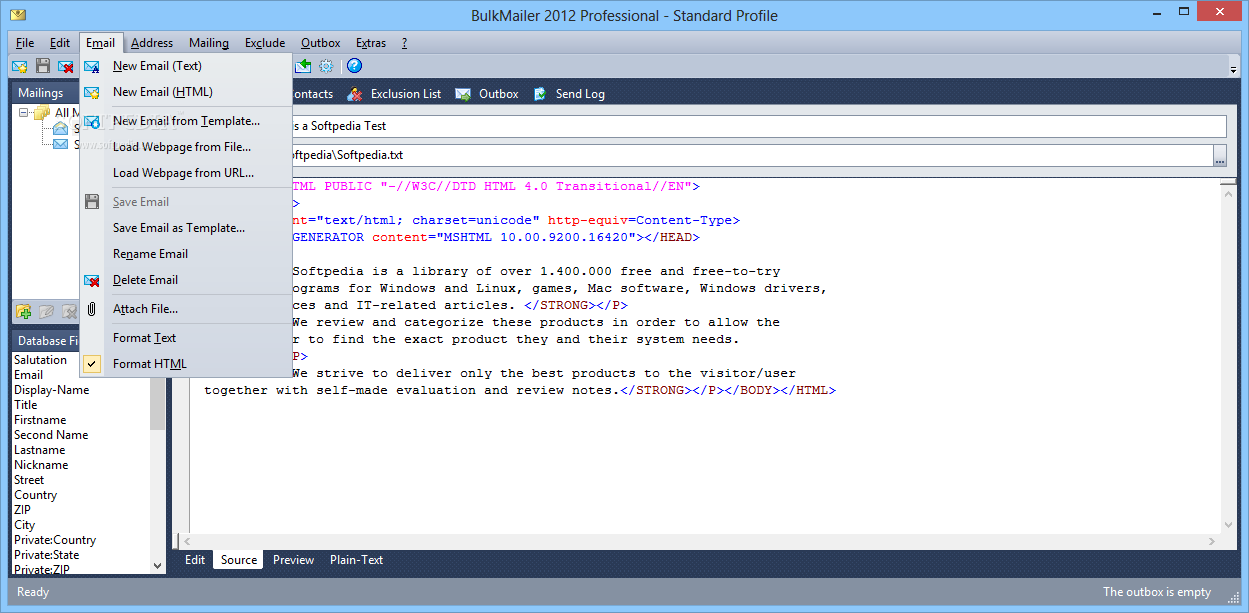Switch to the Plain-Text view tab

coord(357,560)
